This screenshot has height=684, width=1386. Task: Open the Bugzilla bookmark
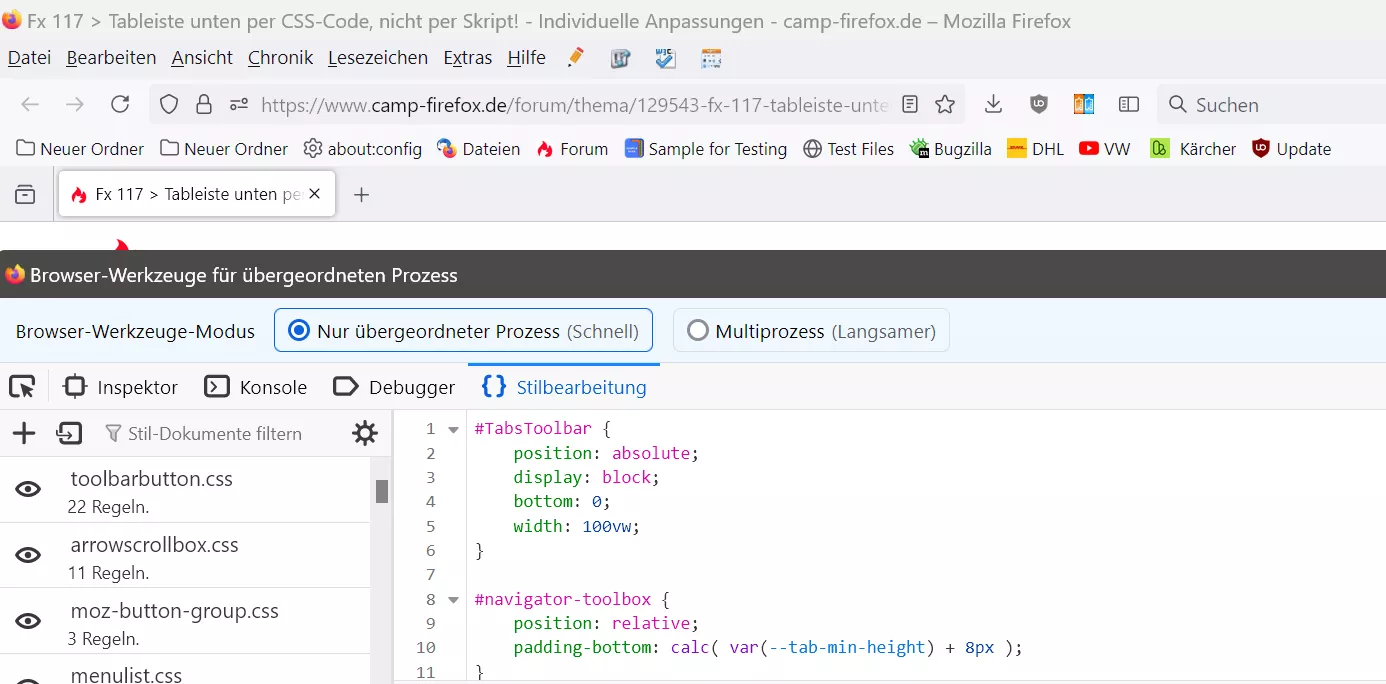[x=950, y=149]
